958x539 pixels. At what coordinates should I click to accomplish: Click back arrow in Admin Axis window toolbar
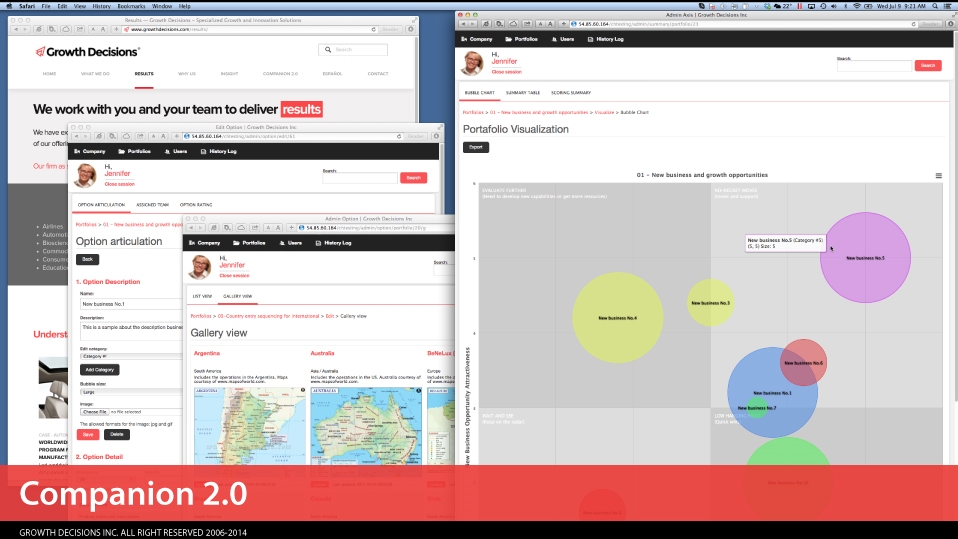point(464,24)
